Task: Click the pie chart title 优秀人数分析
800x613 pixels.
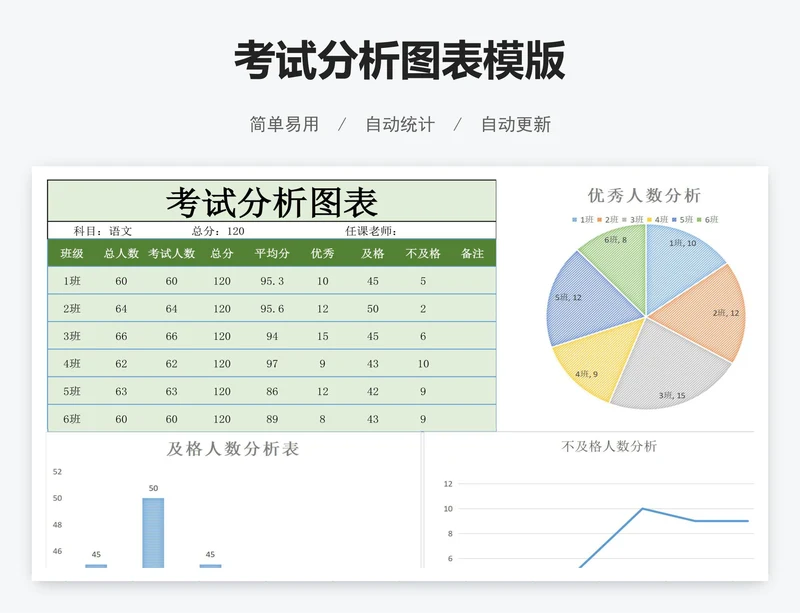Action: point(644,195)
